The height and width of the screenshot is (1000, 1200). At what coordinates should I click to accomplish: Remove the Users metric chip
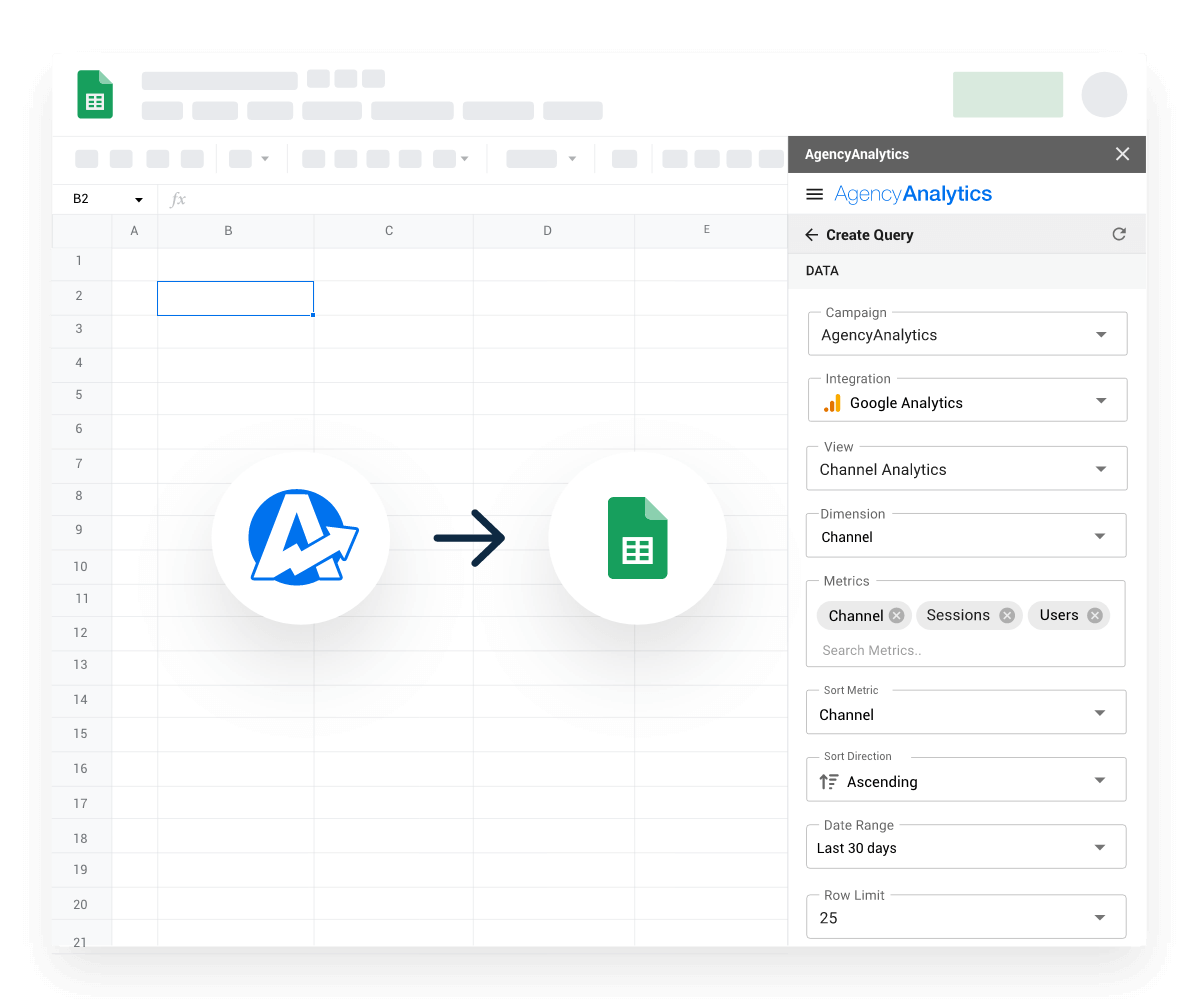(1095, 616)
